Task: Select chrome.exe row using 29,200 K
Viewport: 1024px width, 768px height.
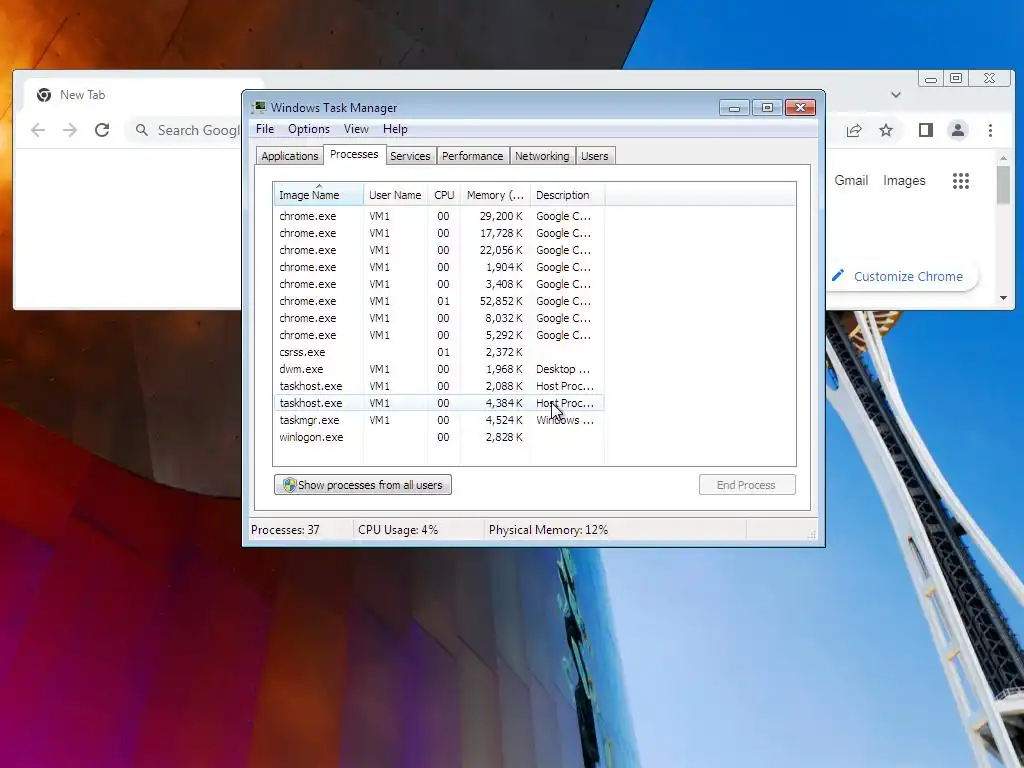Action: [x=439, y=216]
